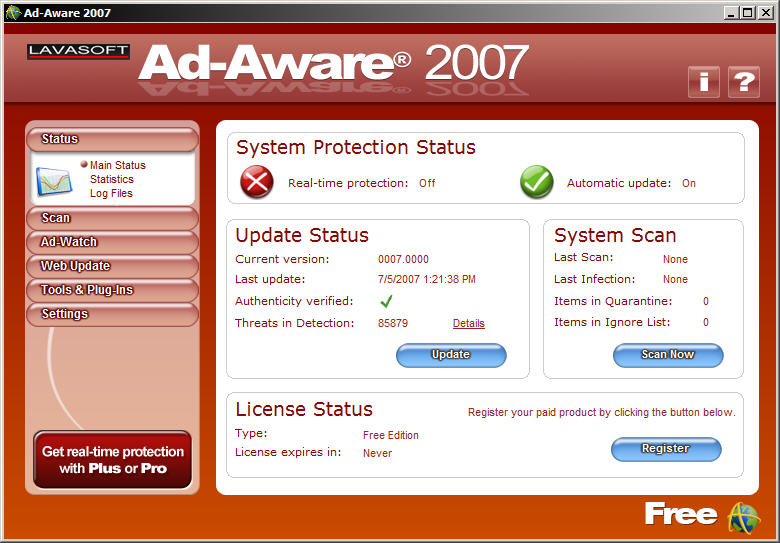Click current version value 0007.0000
The height and width of the screenshot is (543, 780).
[x=403, y=259]
